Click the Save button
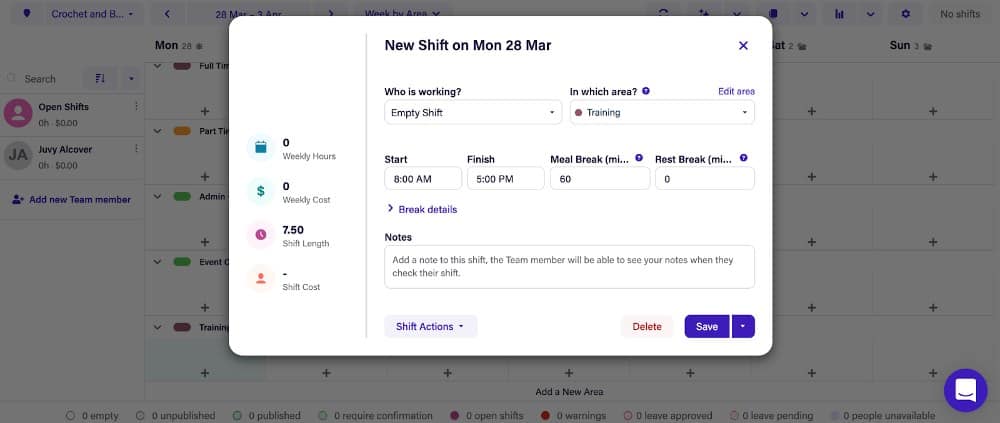Viewport: 1000px width, 423px height. click(x=707, y=327)
